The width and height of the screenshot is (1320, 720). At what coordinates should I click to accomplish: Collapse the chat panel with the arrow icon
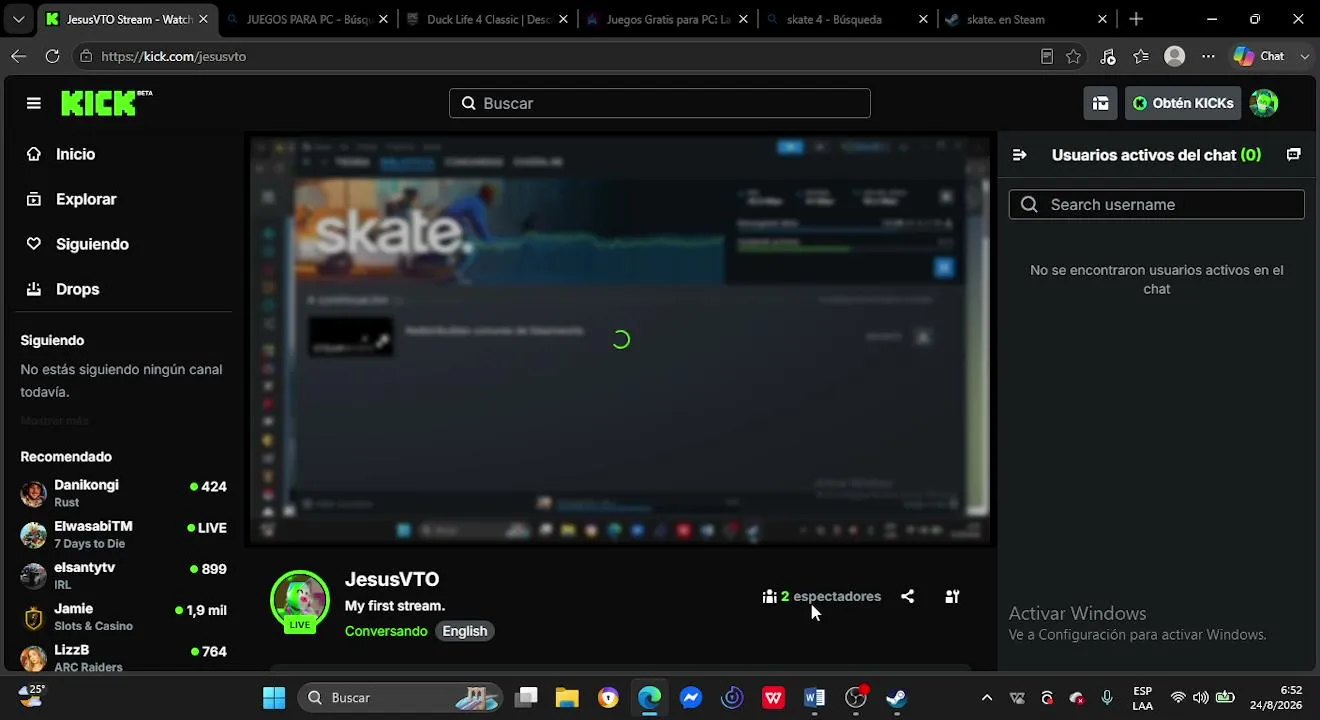tap(1019, 155)
